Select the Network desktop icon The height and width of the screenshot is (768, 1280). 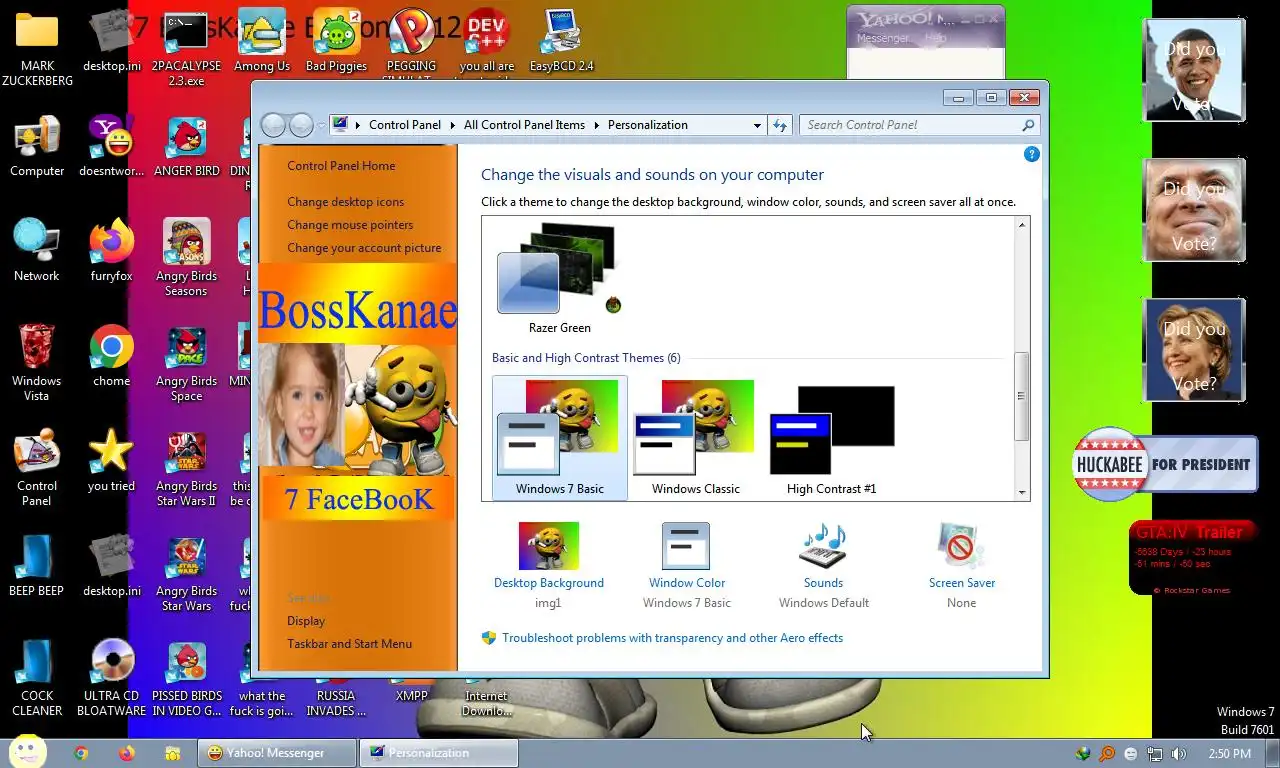point(37,252)
